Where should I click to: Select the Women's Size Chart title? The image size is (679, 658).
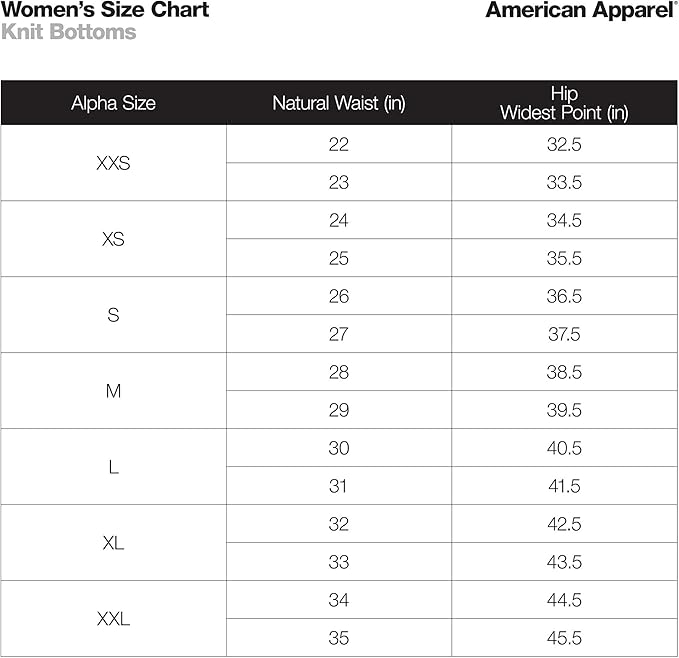(x=105, y=11)
